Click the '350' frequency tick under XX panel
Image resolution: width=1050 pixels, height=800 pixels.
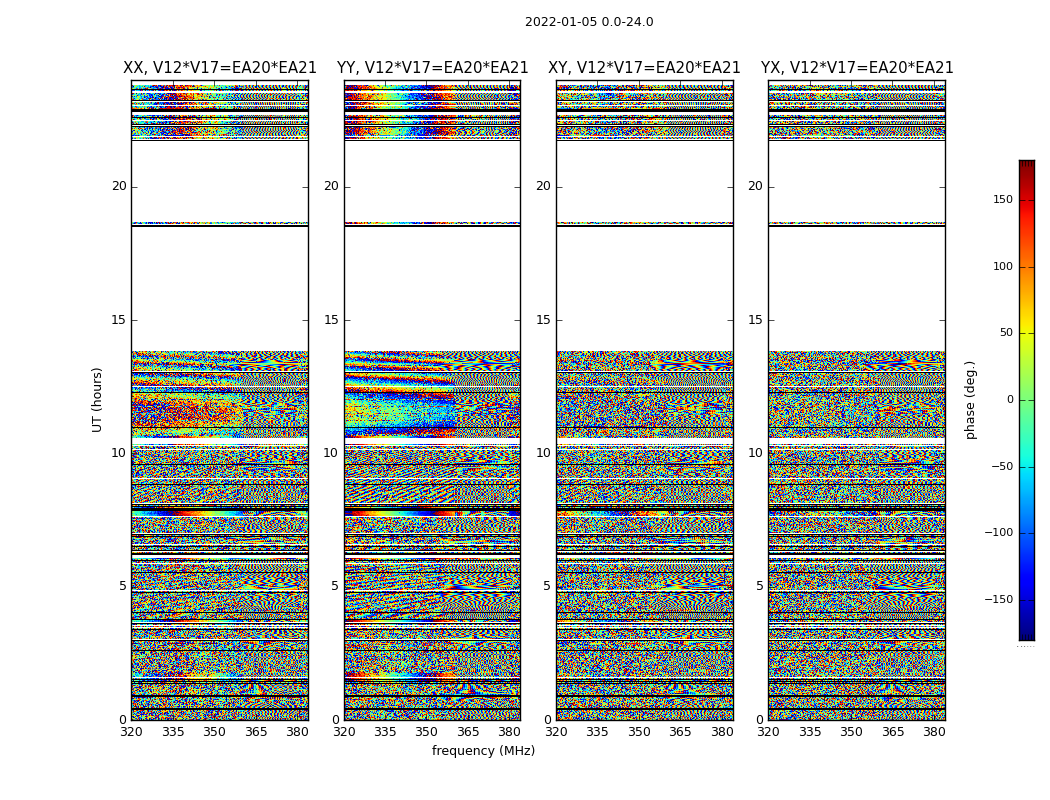click(214, 732)
